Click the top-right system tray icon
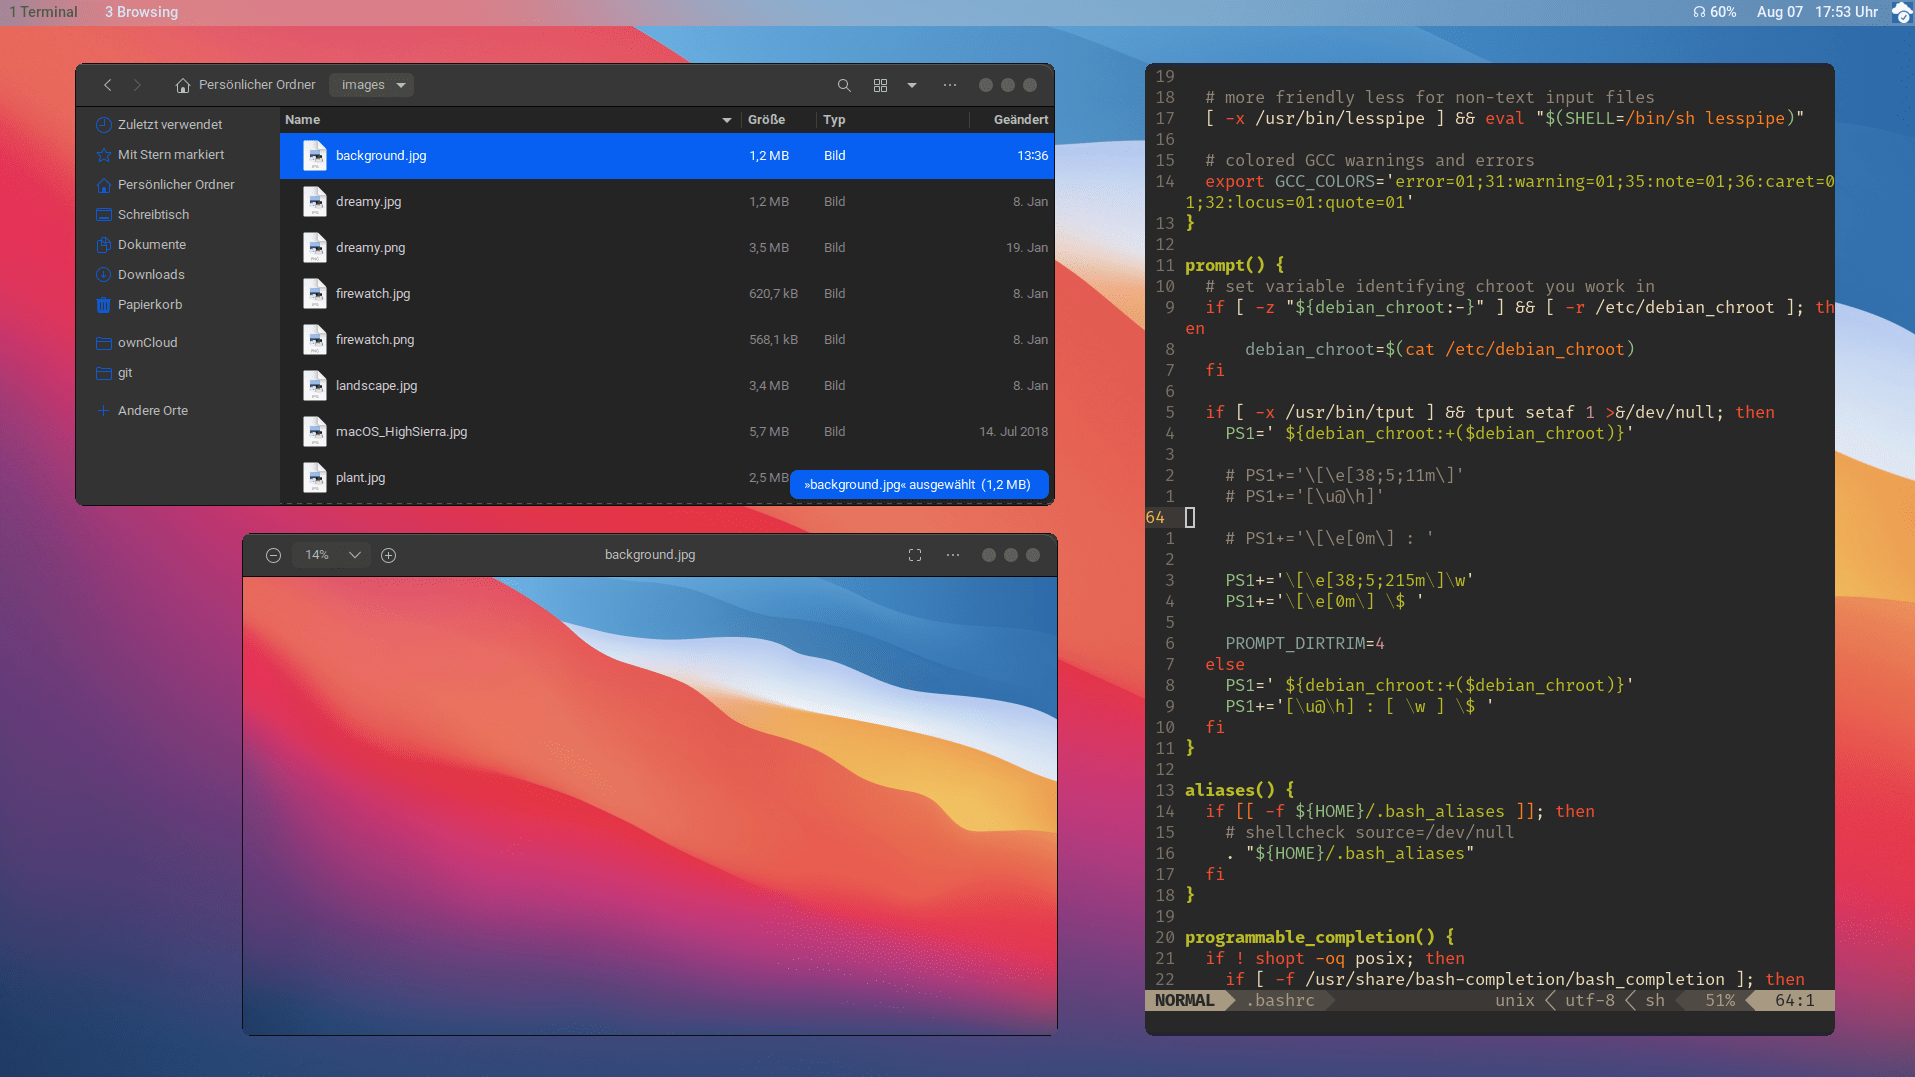The height and width of the screenshot is (1077, 1915). 1902,12
